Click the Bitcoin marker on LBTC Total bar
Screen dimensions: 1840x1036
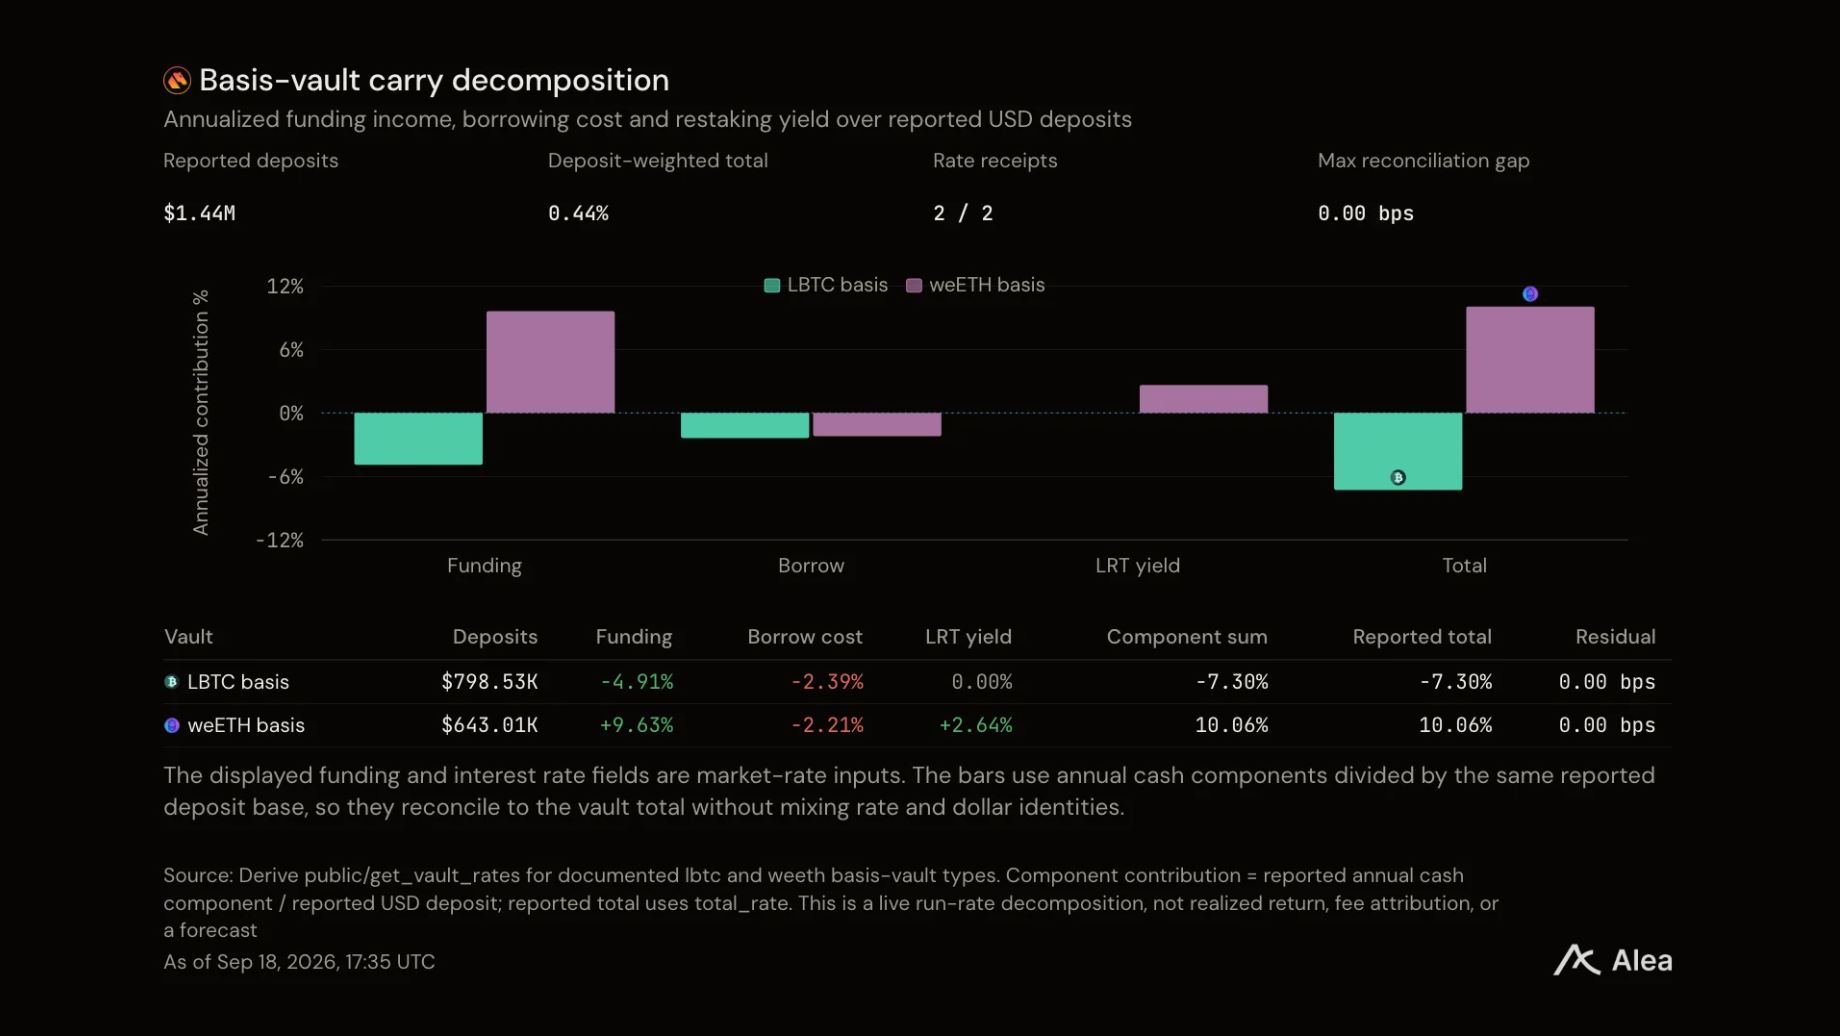[x=1398, y=478]
